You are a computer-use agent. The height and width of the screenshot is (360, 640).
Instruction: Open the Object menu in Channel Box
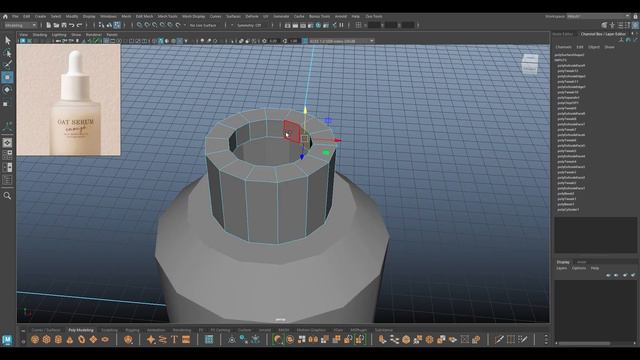[x=593, y=47]
